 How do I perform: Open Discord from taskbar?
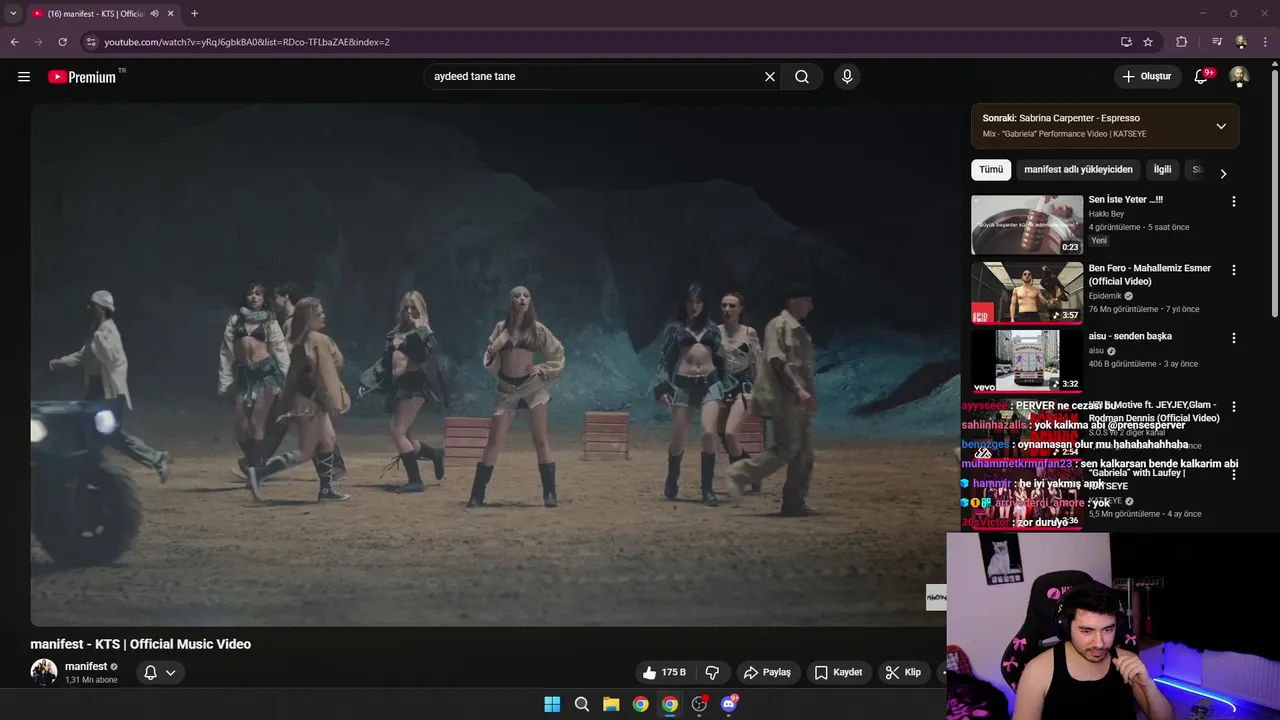(729, 704)
